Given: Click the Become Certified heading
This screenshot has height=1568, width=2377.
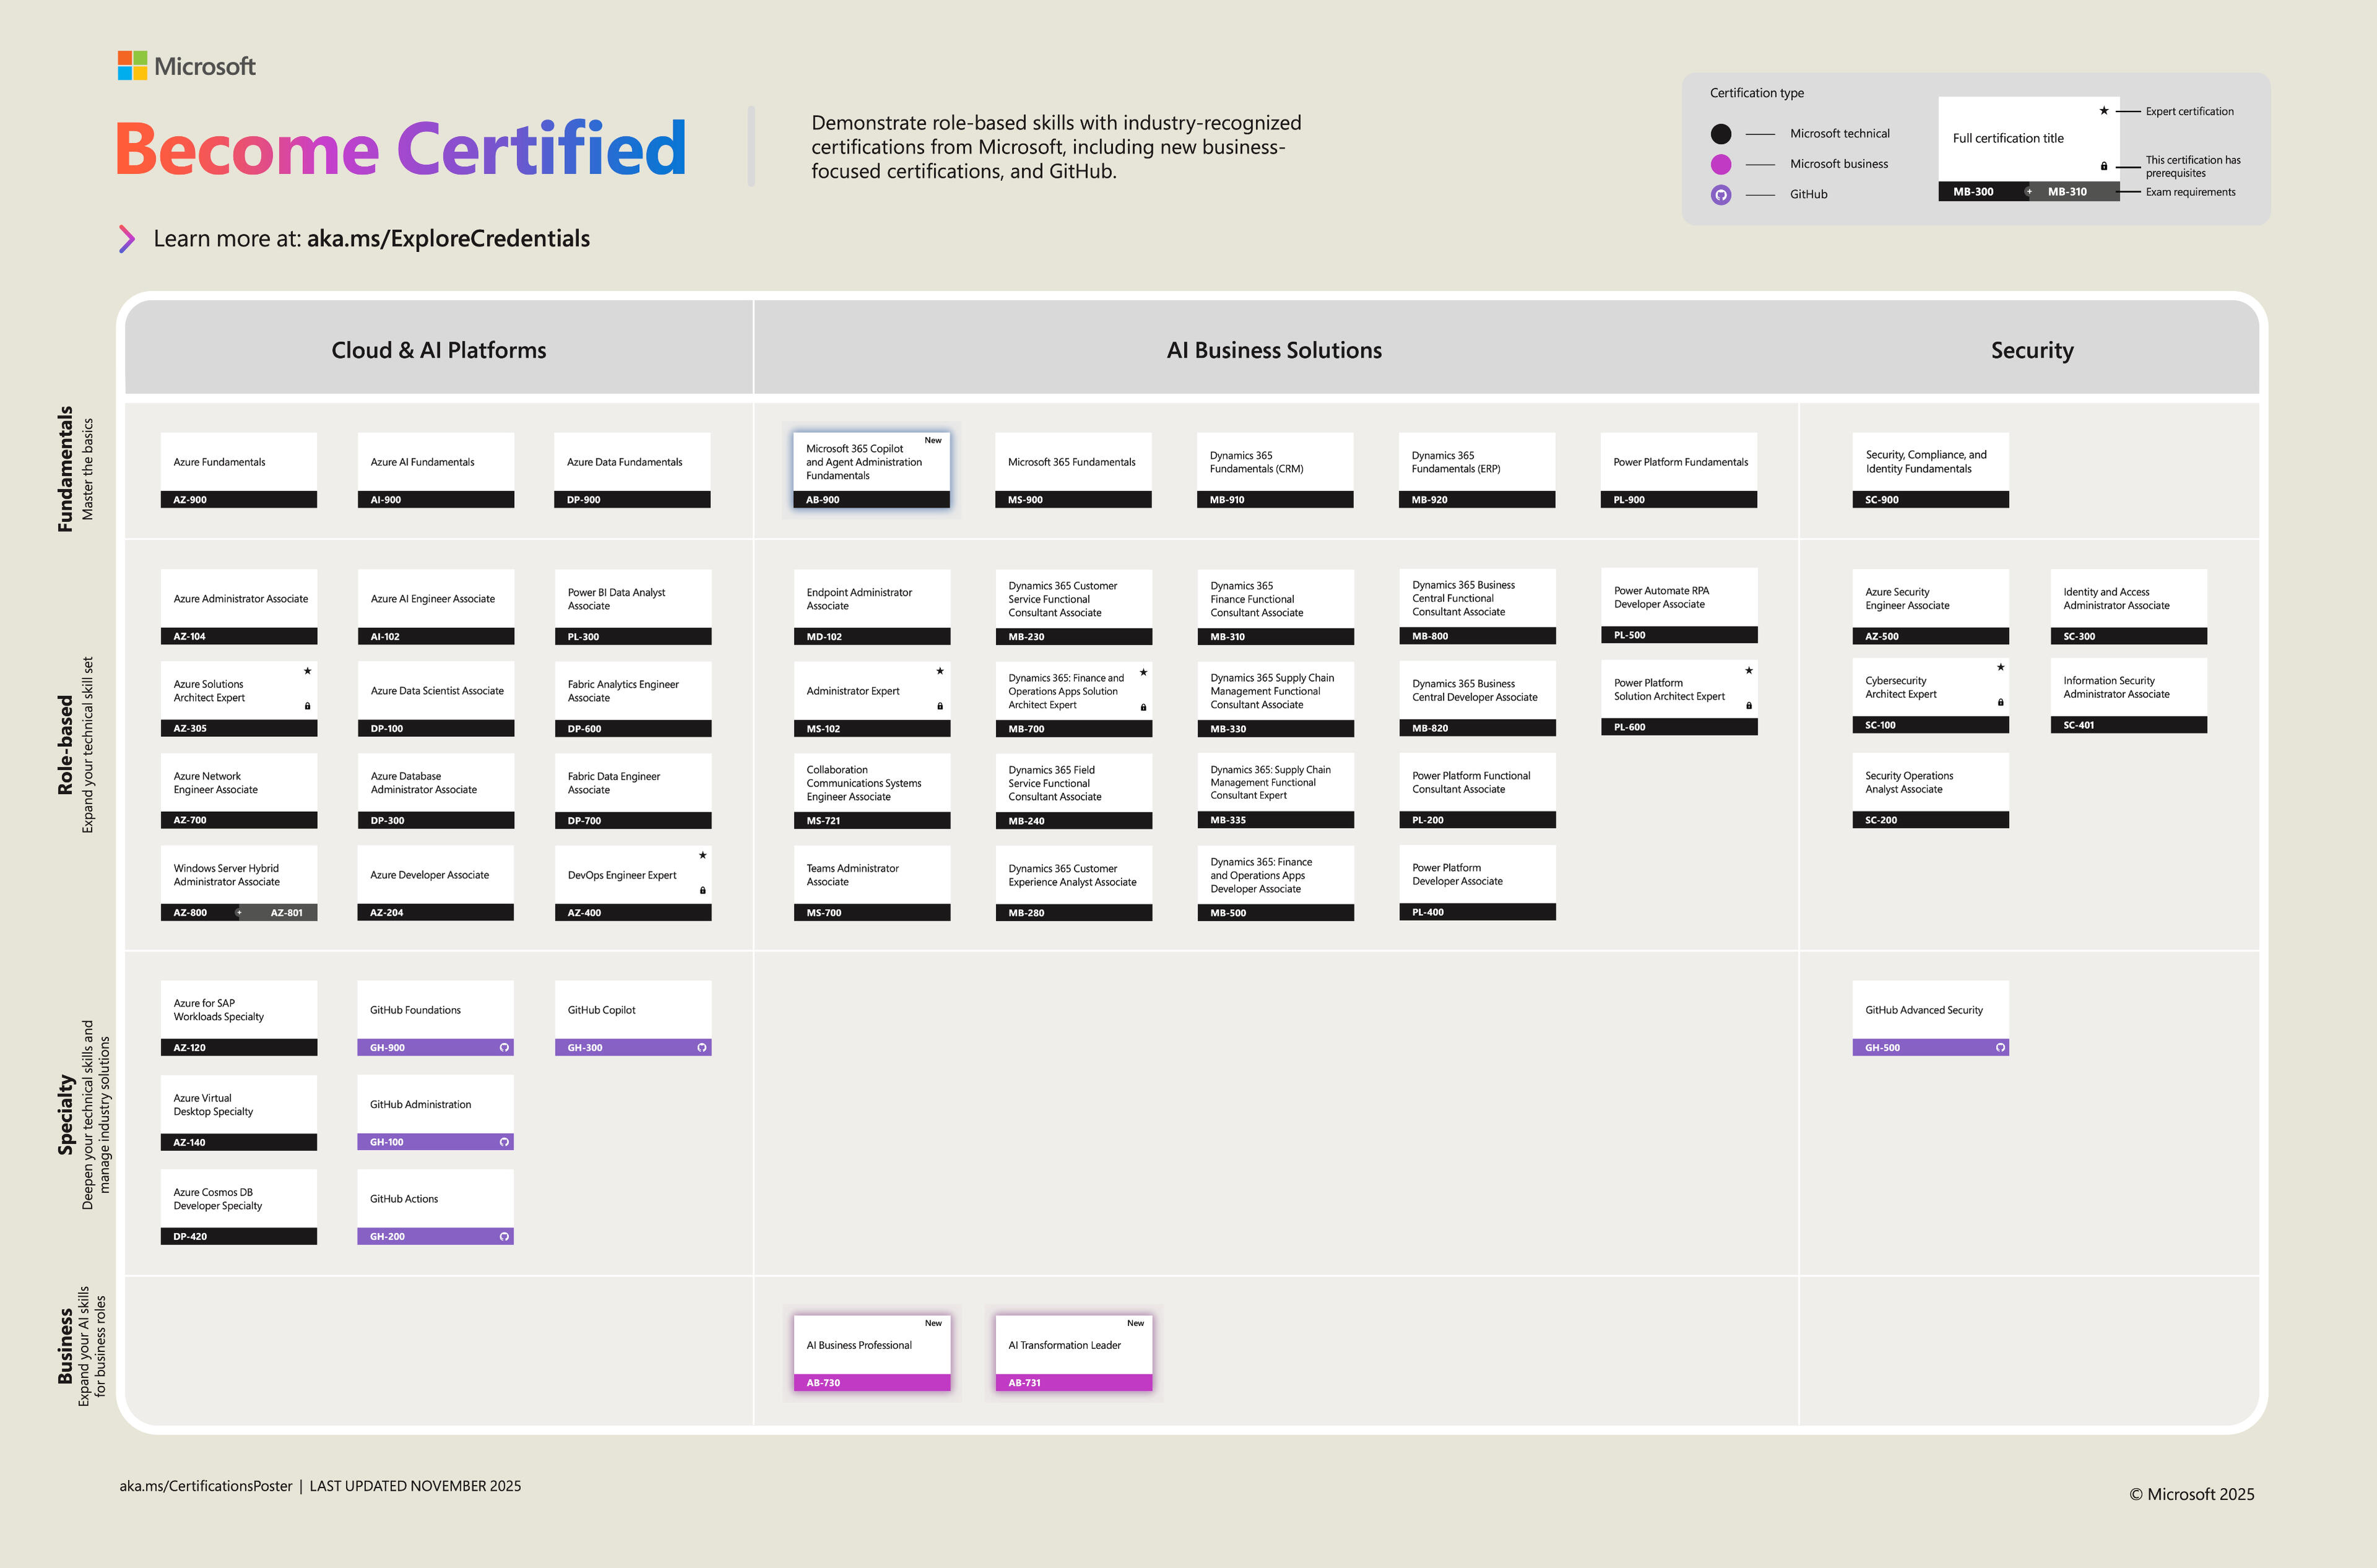Looking at the screenshot, I should (401, 149).
